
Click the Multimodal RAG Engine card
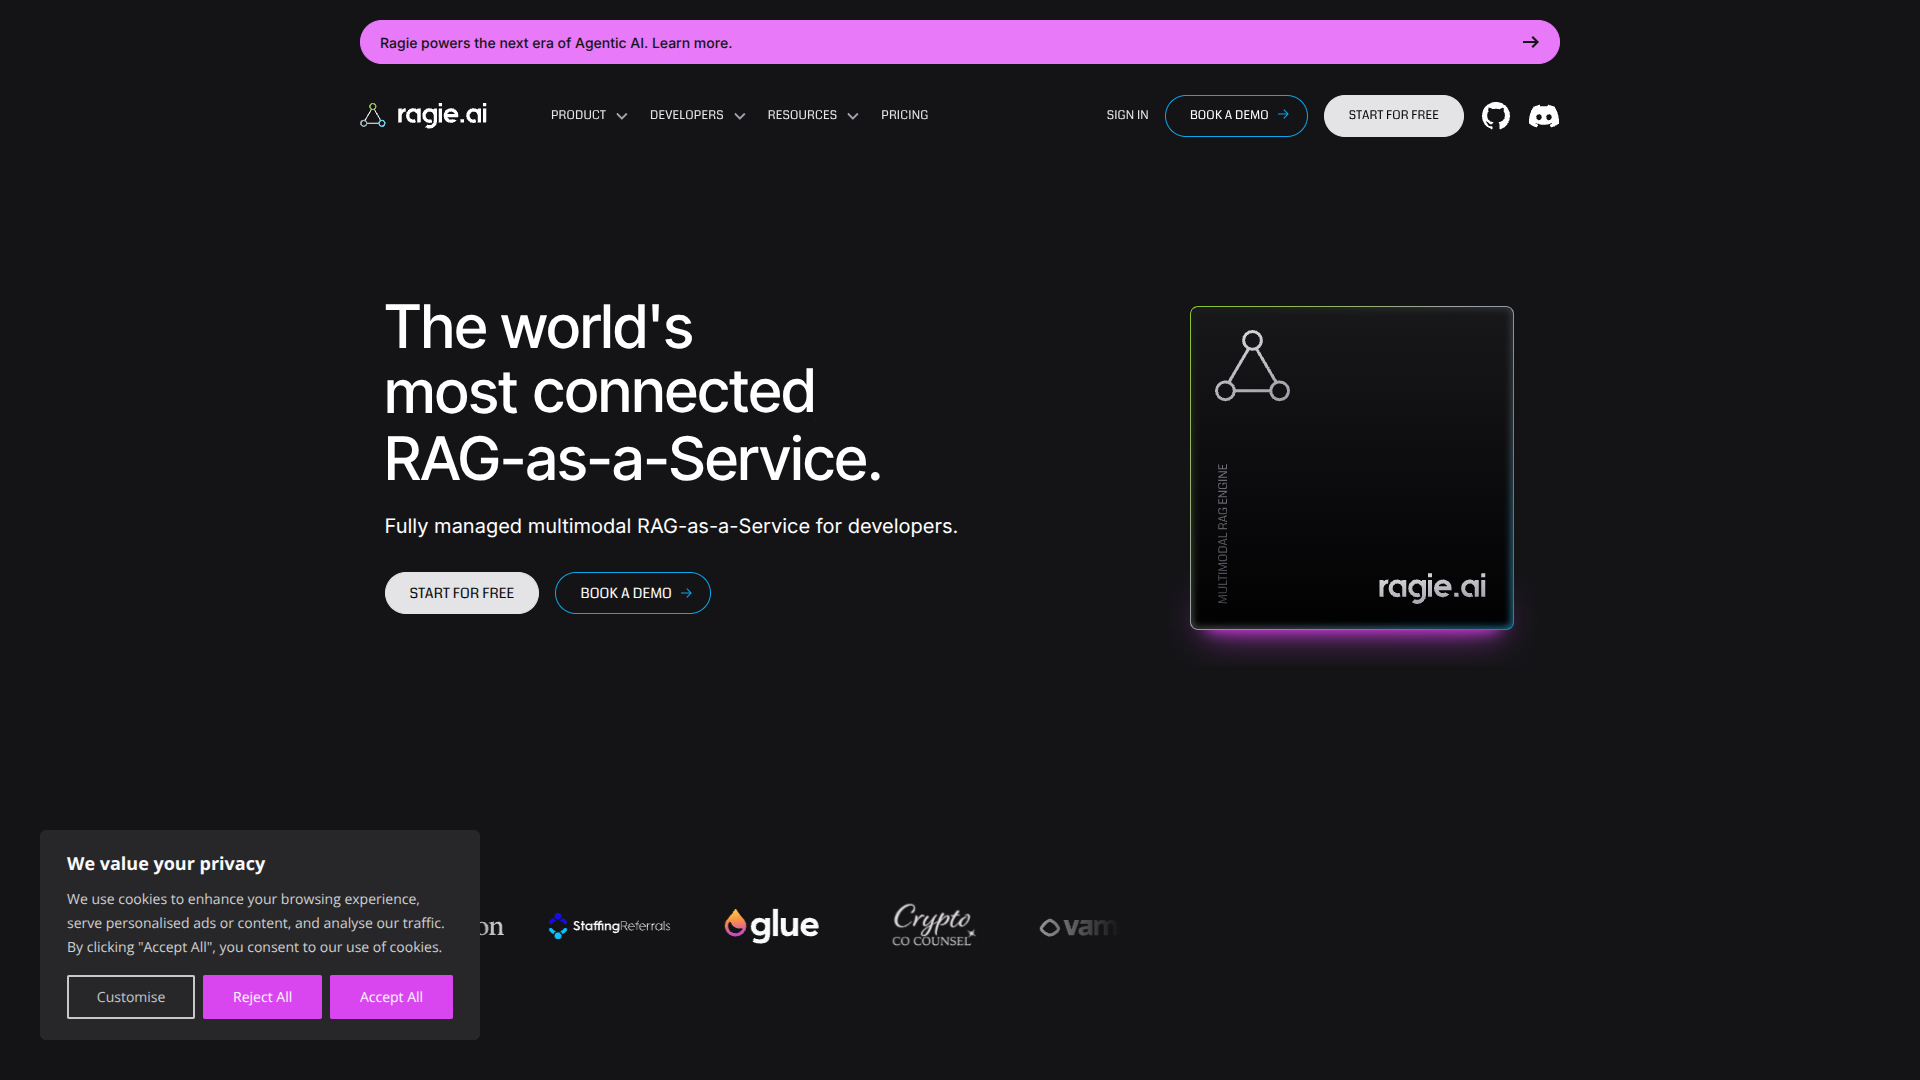pos(1351,467)
